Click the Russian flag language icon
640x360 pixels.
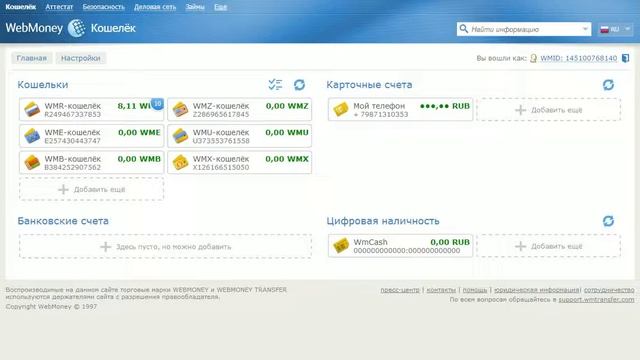click(604, 29)
